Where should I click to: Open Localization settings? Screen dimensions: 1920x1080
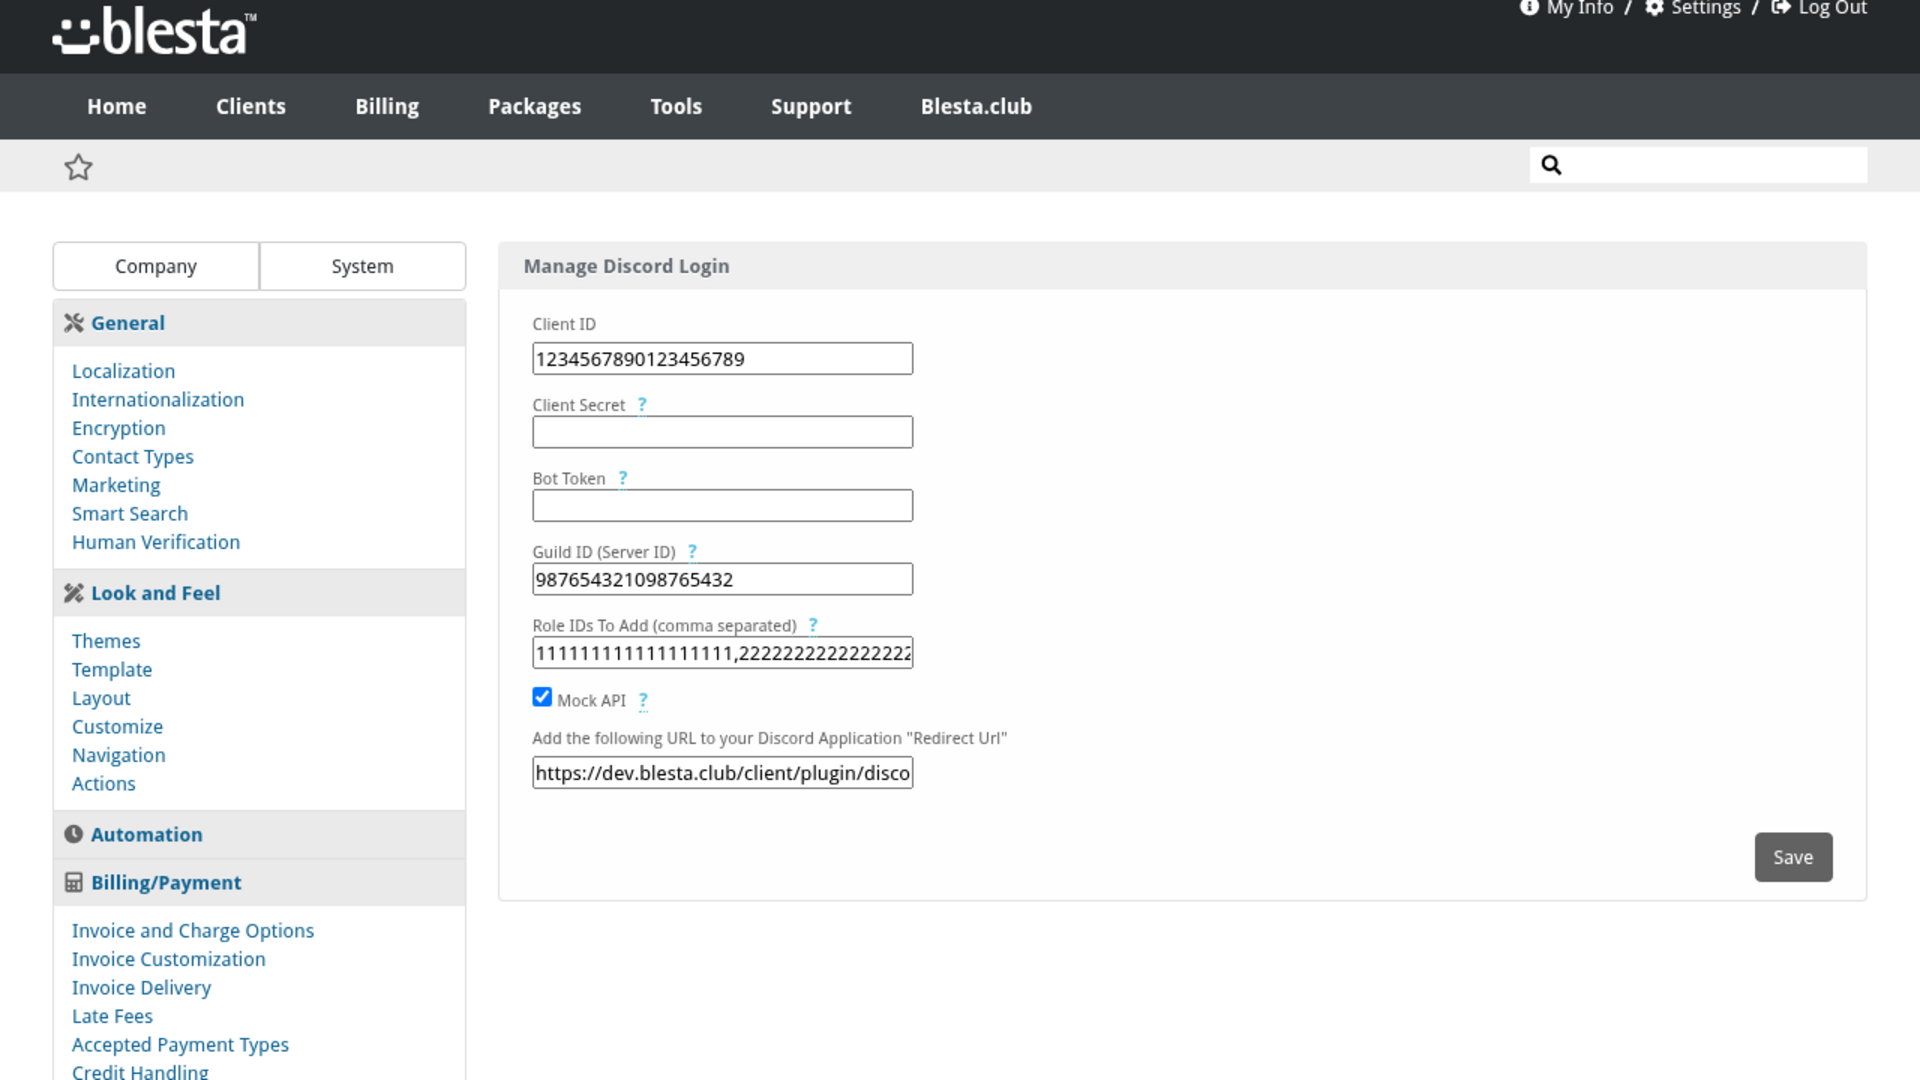pyautogui.click(x=123, y=371)
